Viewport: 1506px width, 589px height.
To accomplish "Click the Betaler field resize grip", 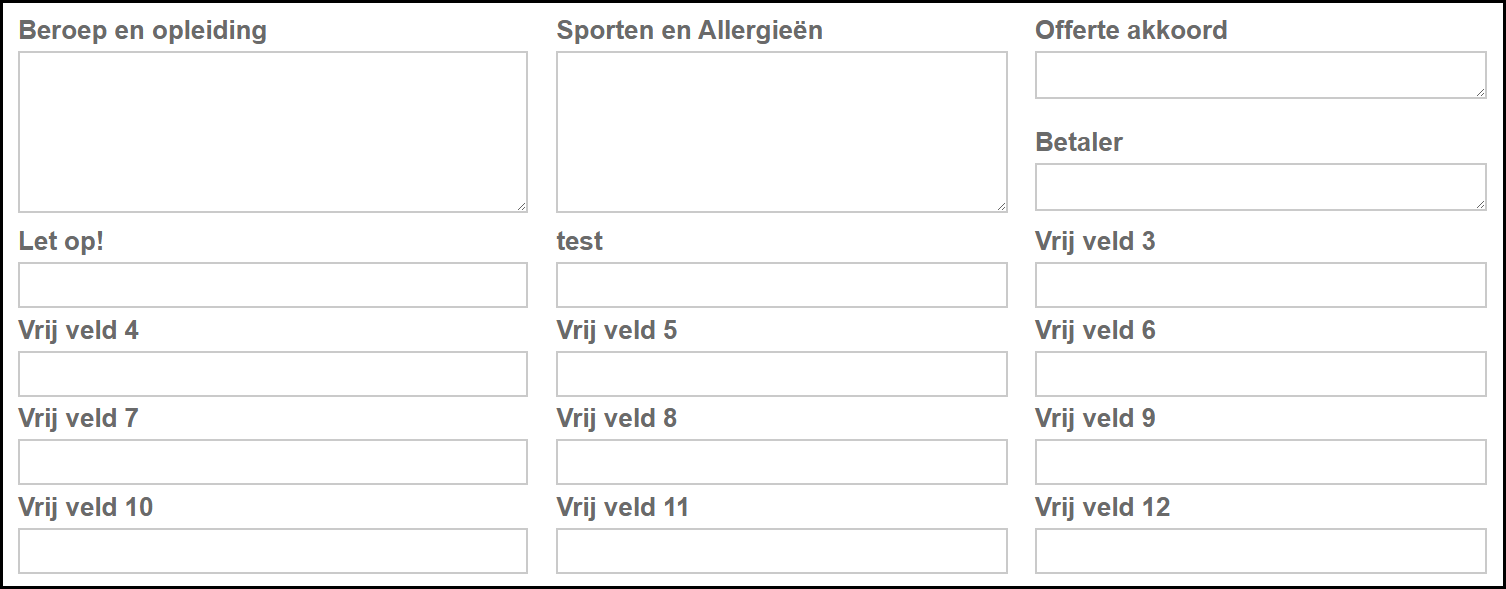I will tap(1480, 204).
